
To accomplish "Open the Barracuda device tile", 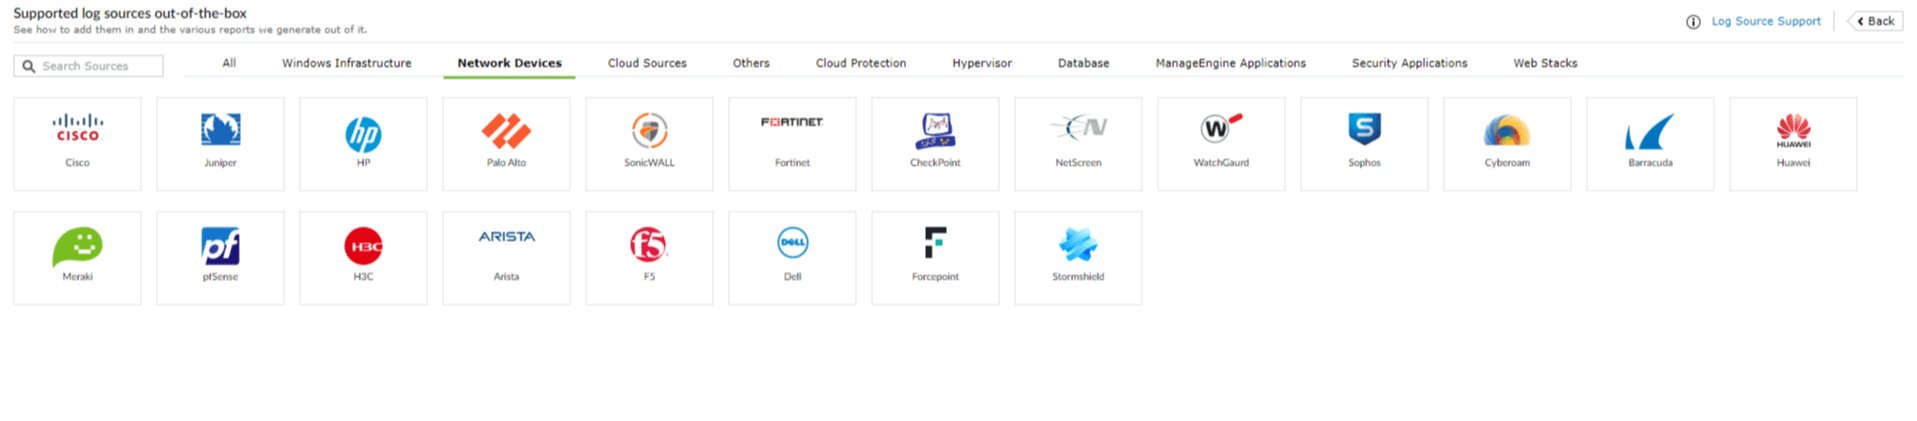I will point(1650,144).
